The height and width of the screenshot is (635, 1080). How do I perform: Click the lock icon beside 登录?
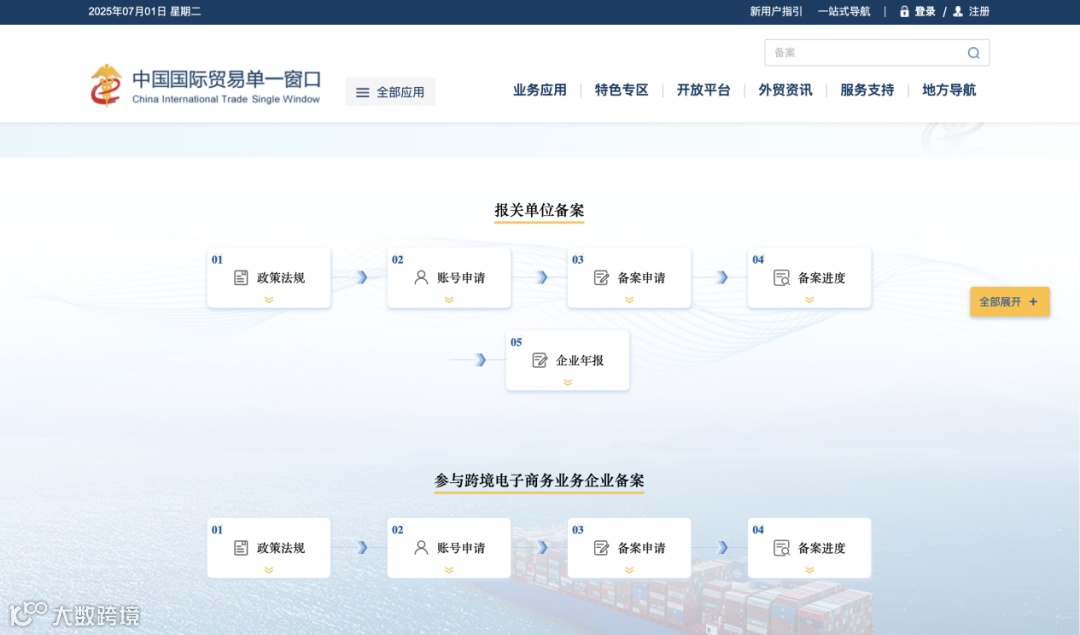904,12
